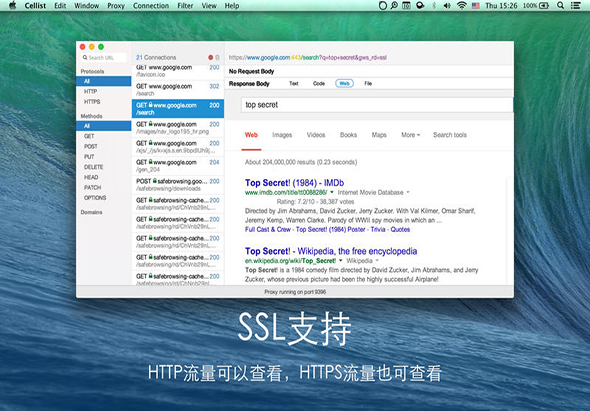Click the lock icon on the selected /search row

[x=151, y=105]
